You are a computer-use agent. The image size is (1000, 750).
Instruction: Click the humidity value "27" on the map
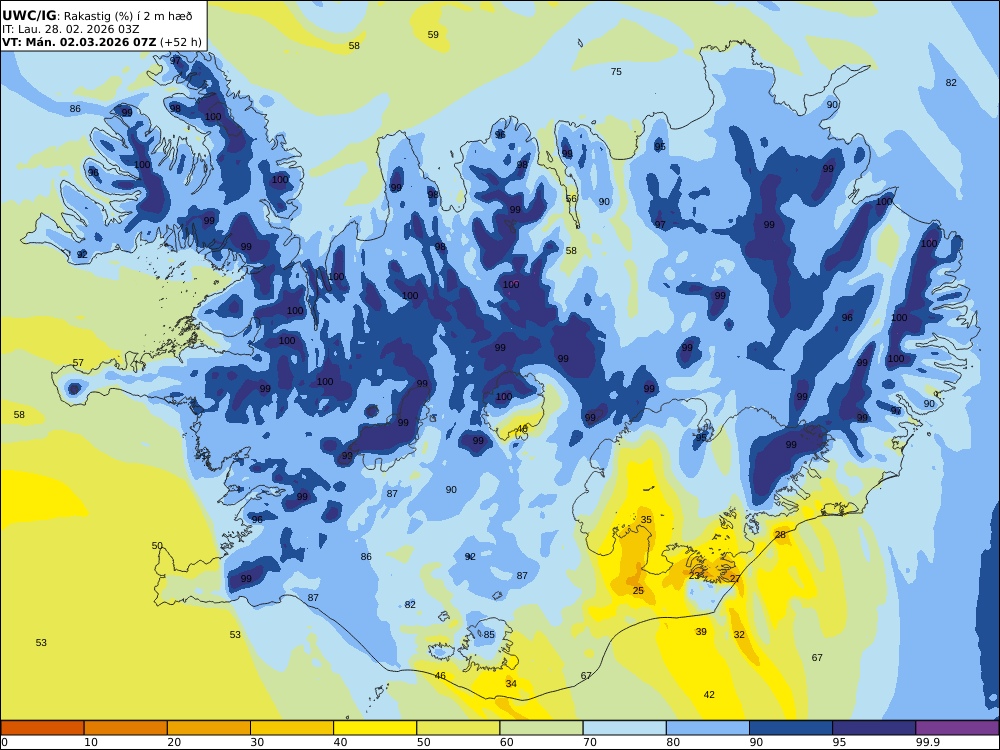735,578
